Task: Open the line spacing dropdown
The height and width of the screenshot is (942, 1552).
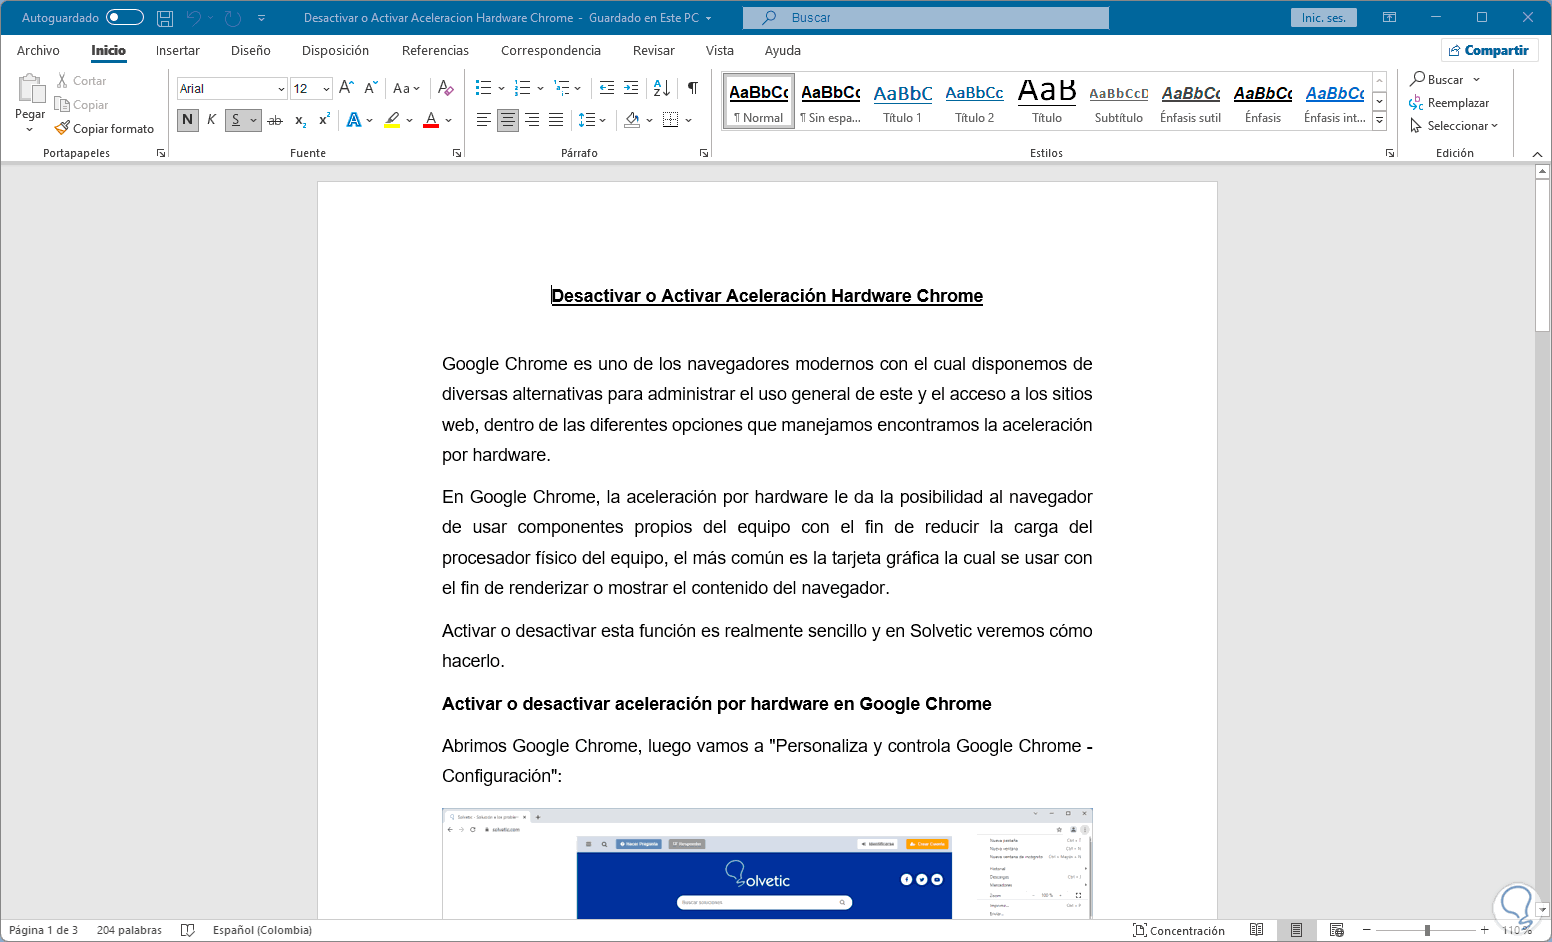Action: pyautogui.click(x=603, y=120)
